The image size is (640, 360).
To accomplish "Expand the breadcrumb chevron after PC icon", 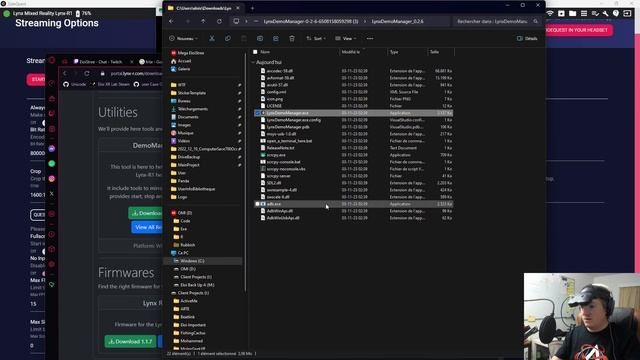I will tap(246, 21).
